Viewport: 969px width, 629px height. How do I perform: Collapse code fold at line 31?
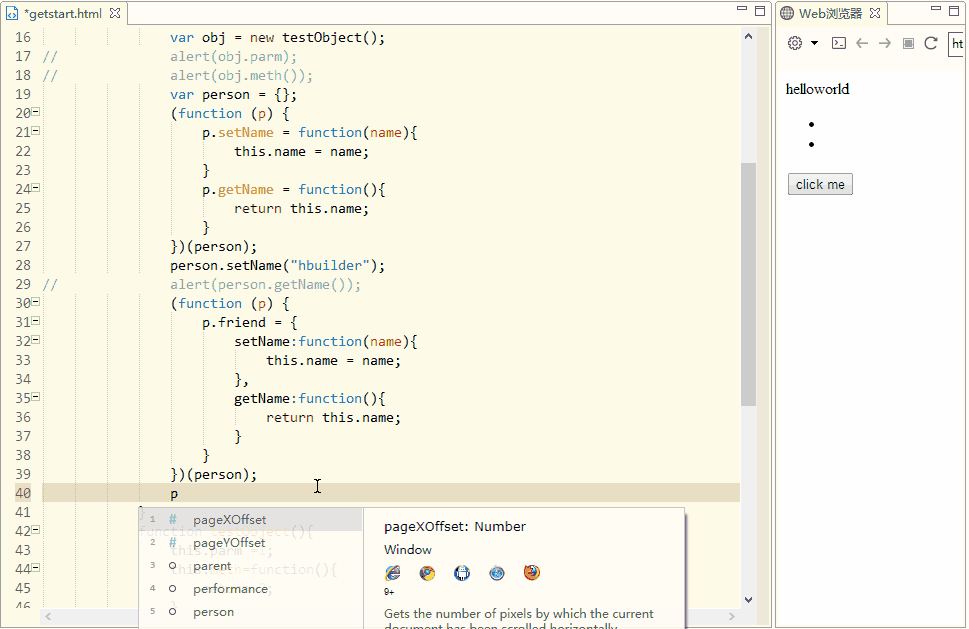pos(36,321)
